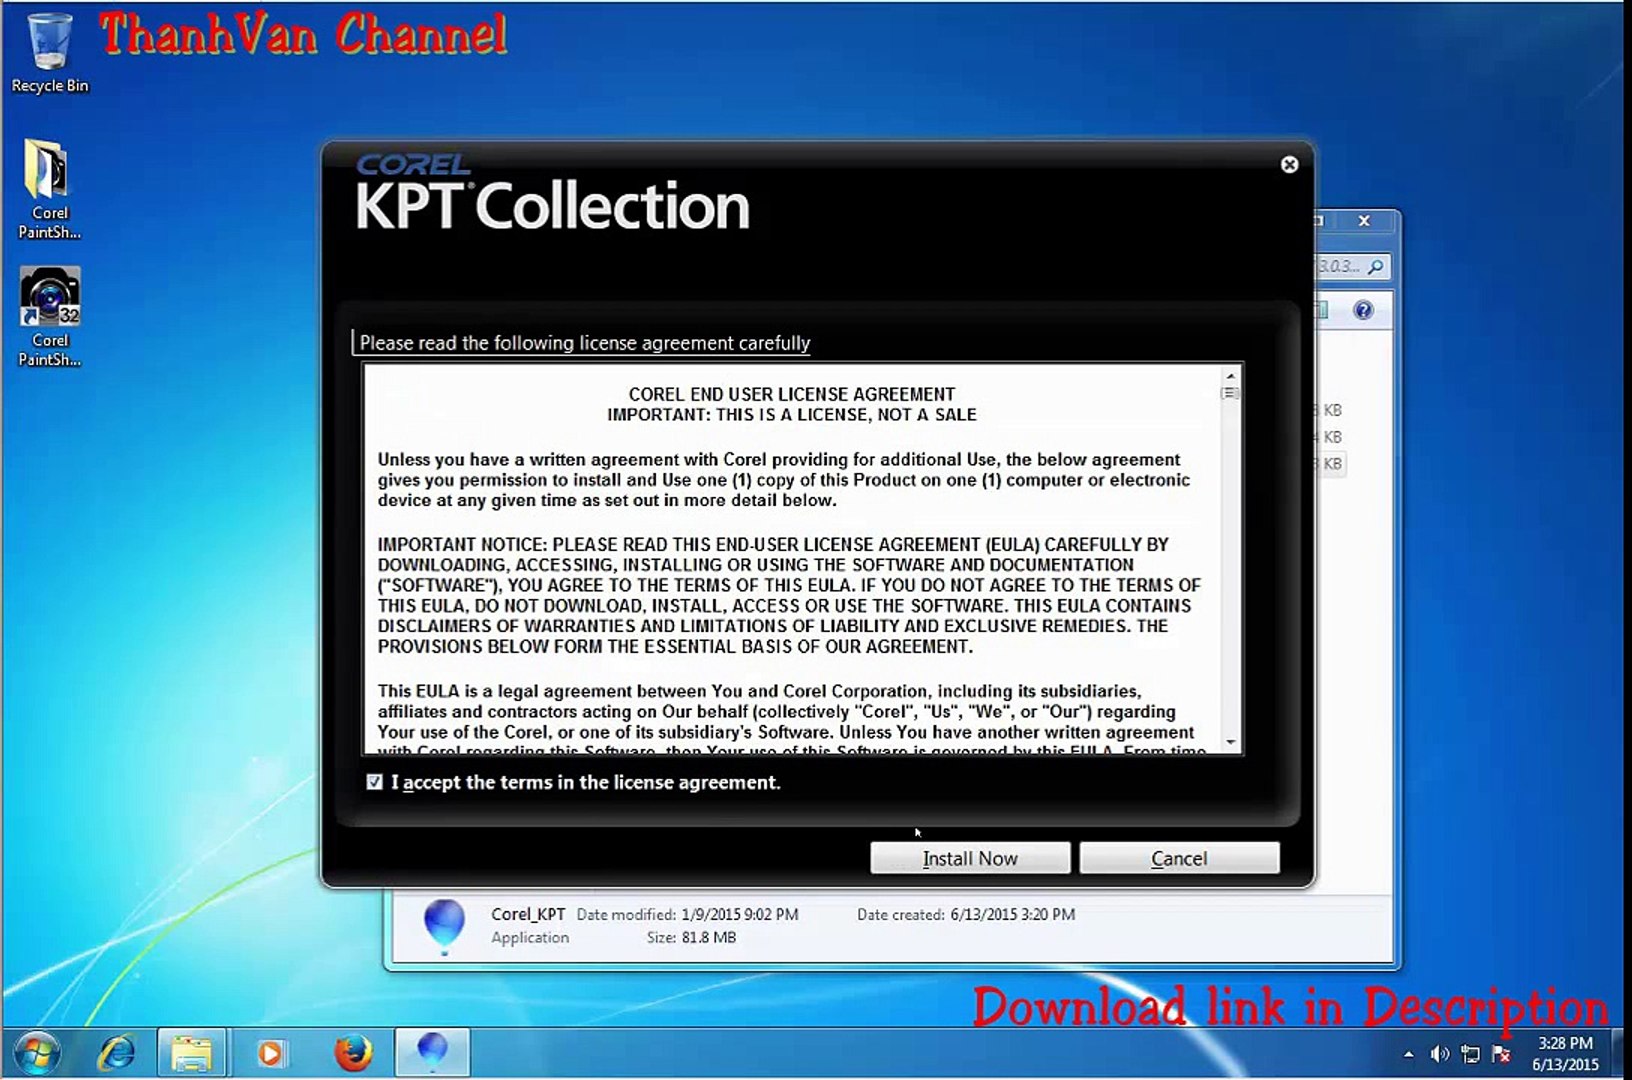1632x1080 pixels.
Task: Click license text scrollbar down arrow
Action: [x=1231, y=743]
